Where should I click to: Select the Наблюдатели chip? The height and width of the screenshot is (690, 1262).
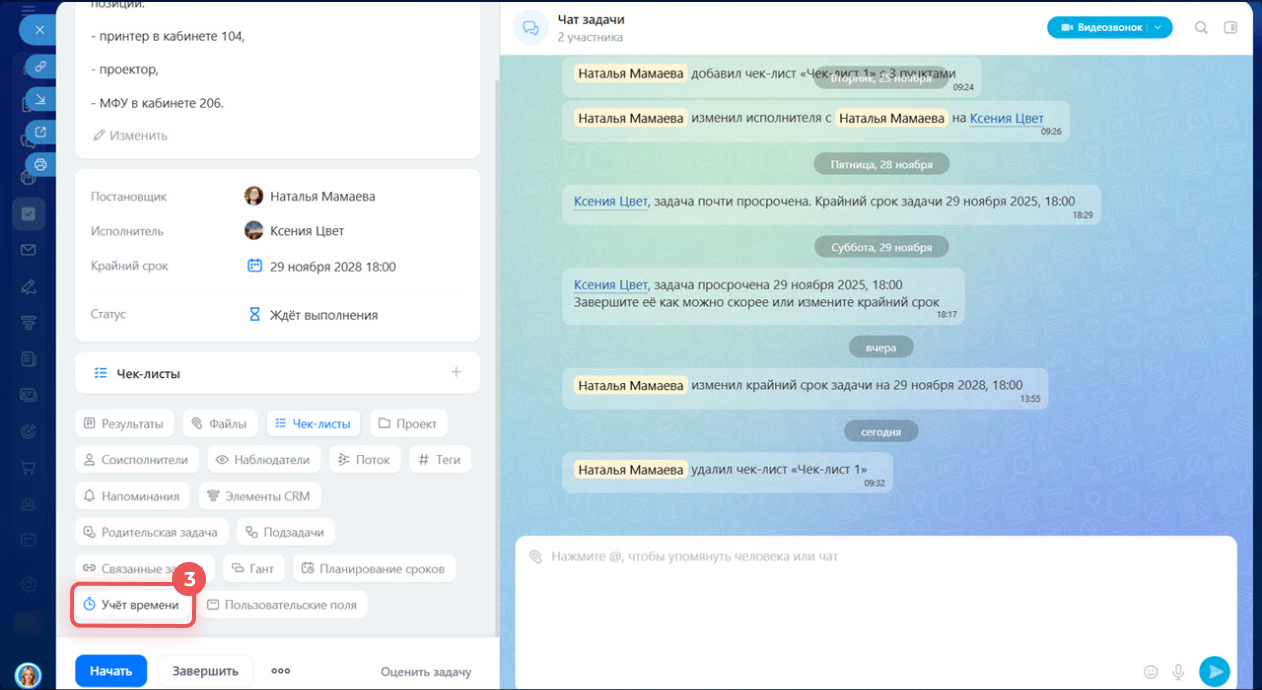point(262,460)
